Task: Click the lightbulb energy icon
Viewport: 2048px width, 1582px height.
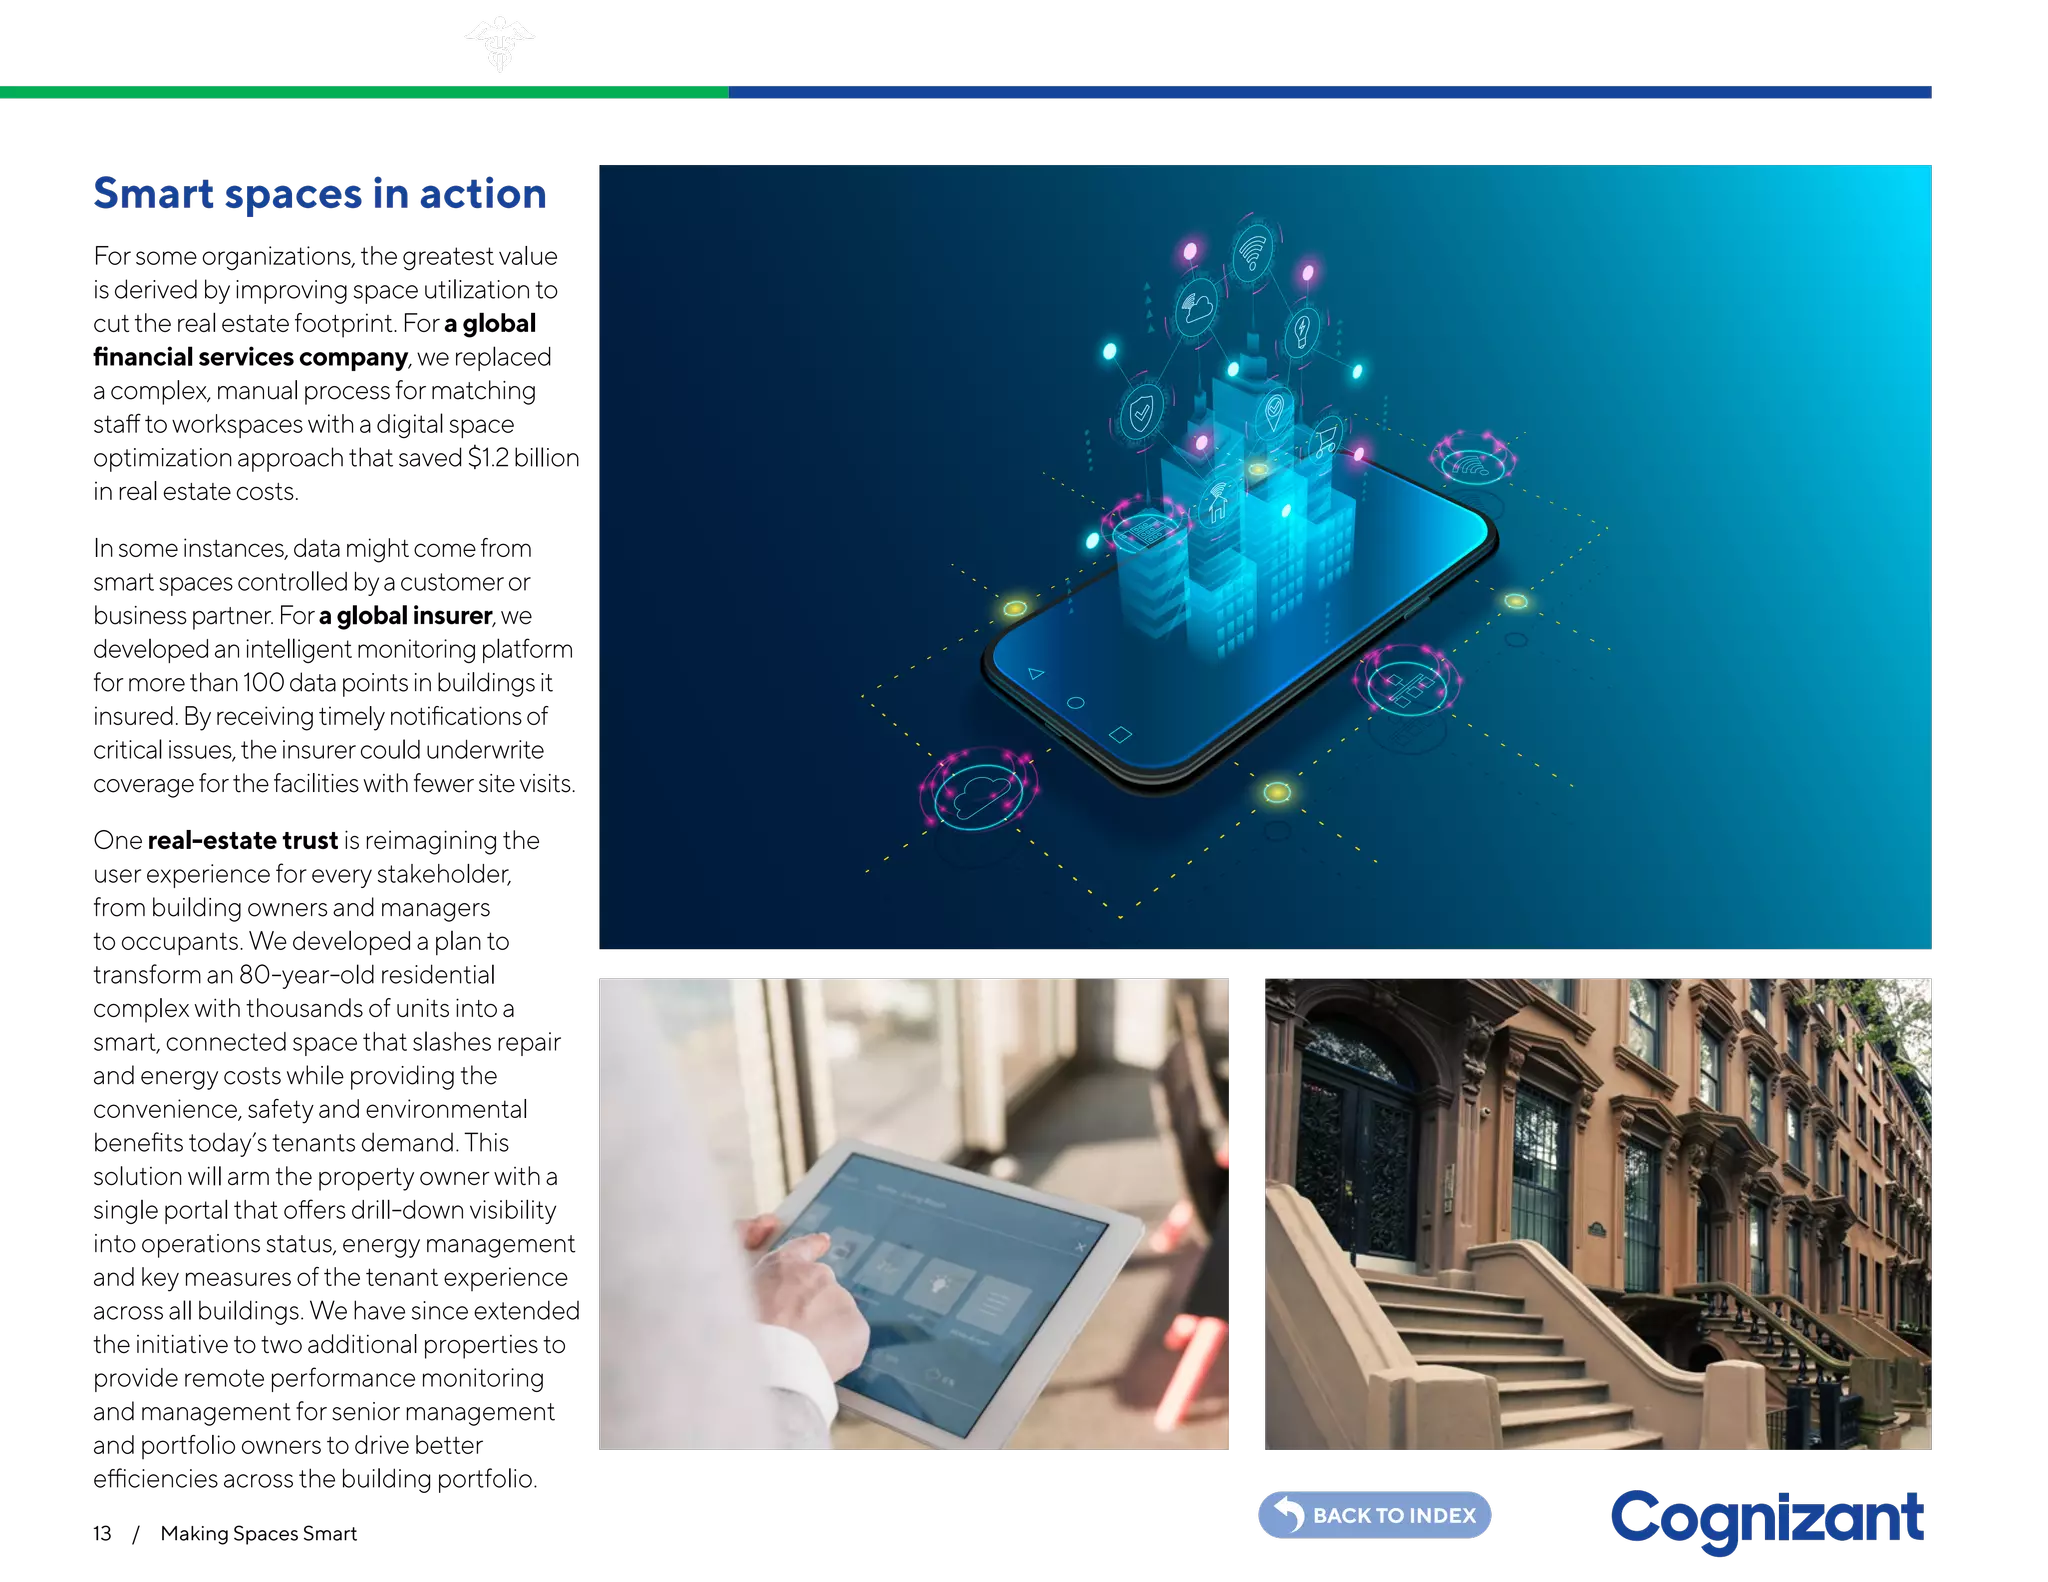Action: [1301, 329]
